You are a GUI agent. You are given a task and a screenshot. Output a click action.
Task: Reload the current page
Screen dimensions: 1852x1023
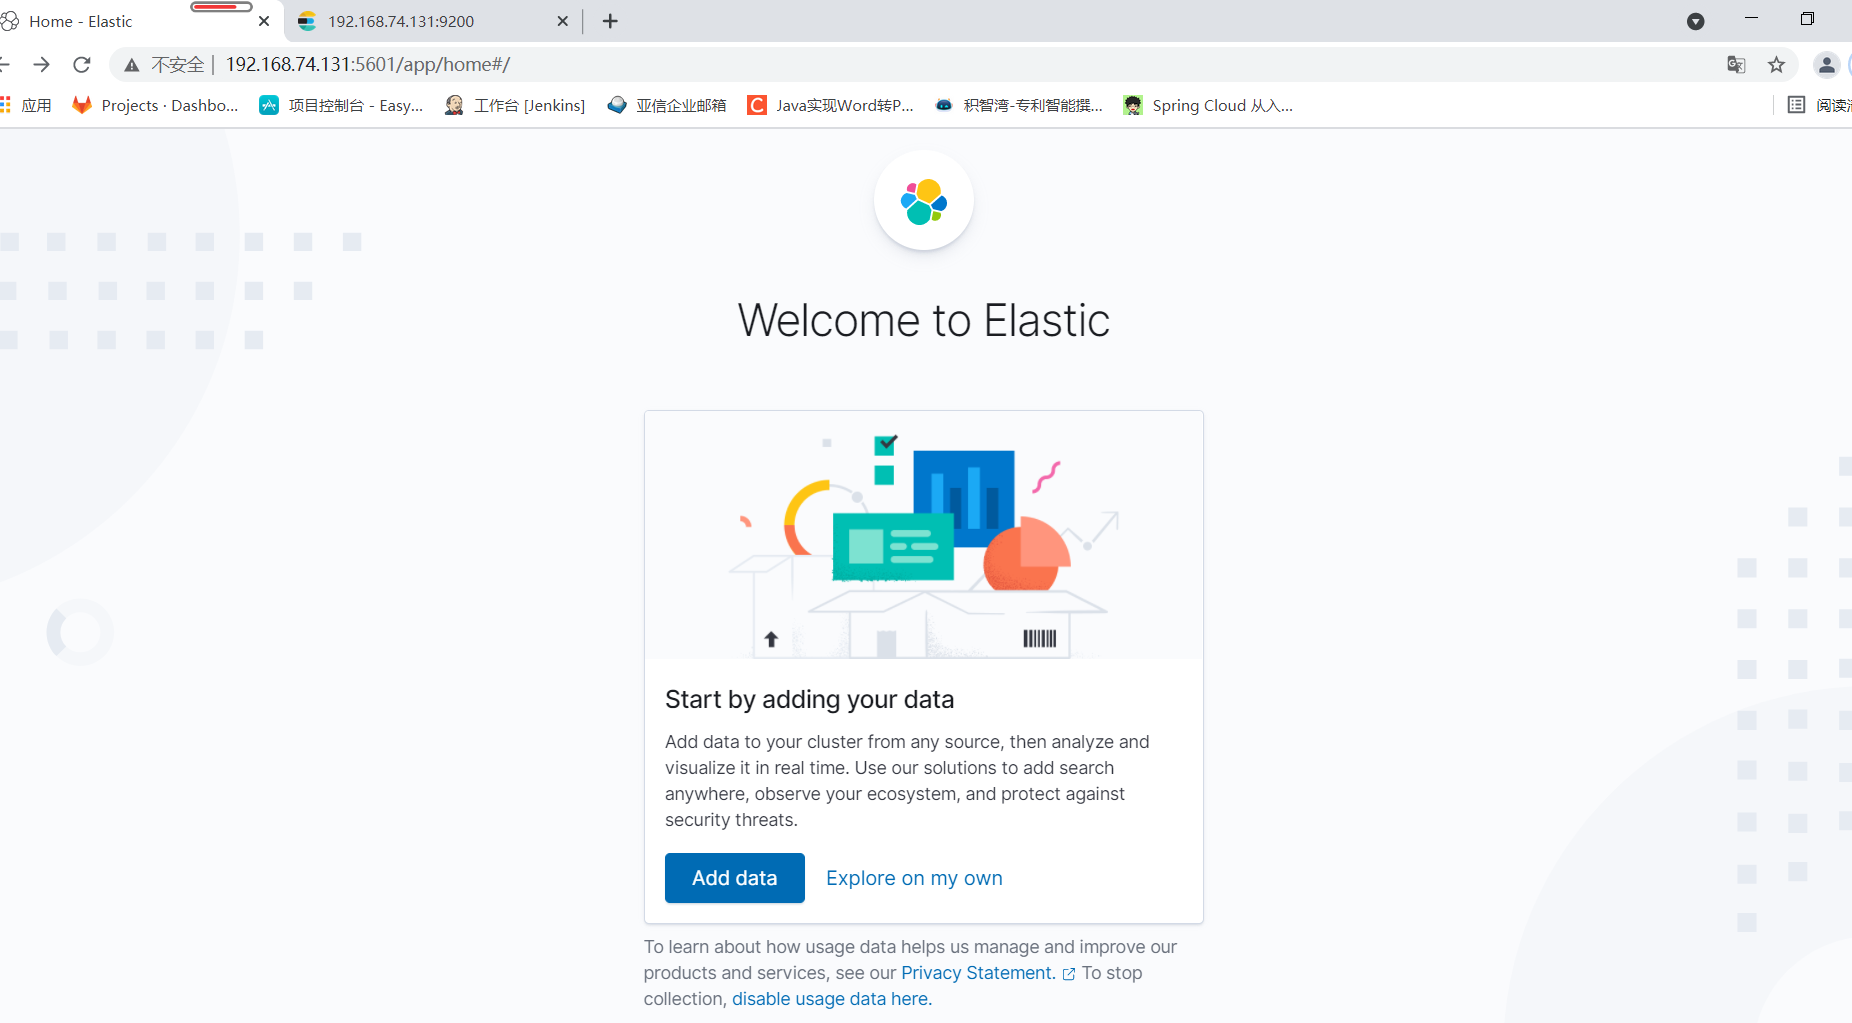click(82, 65)
